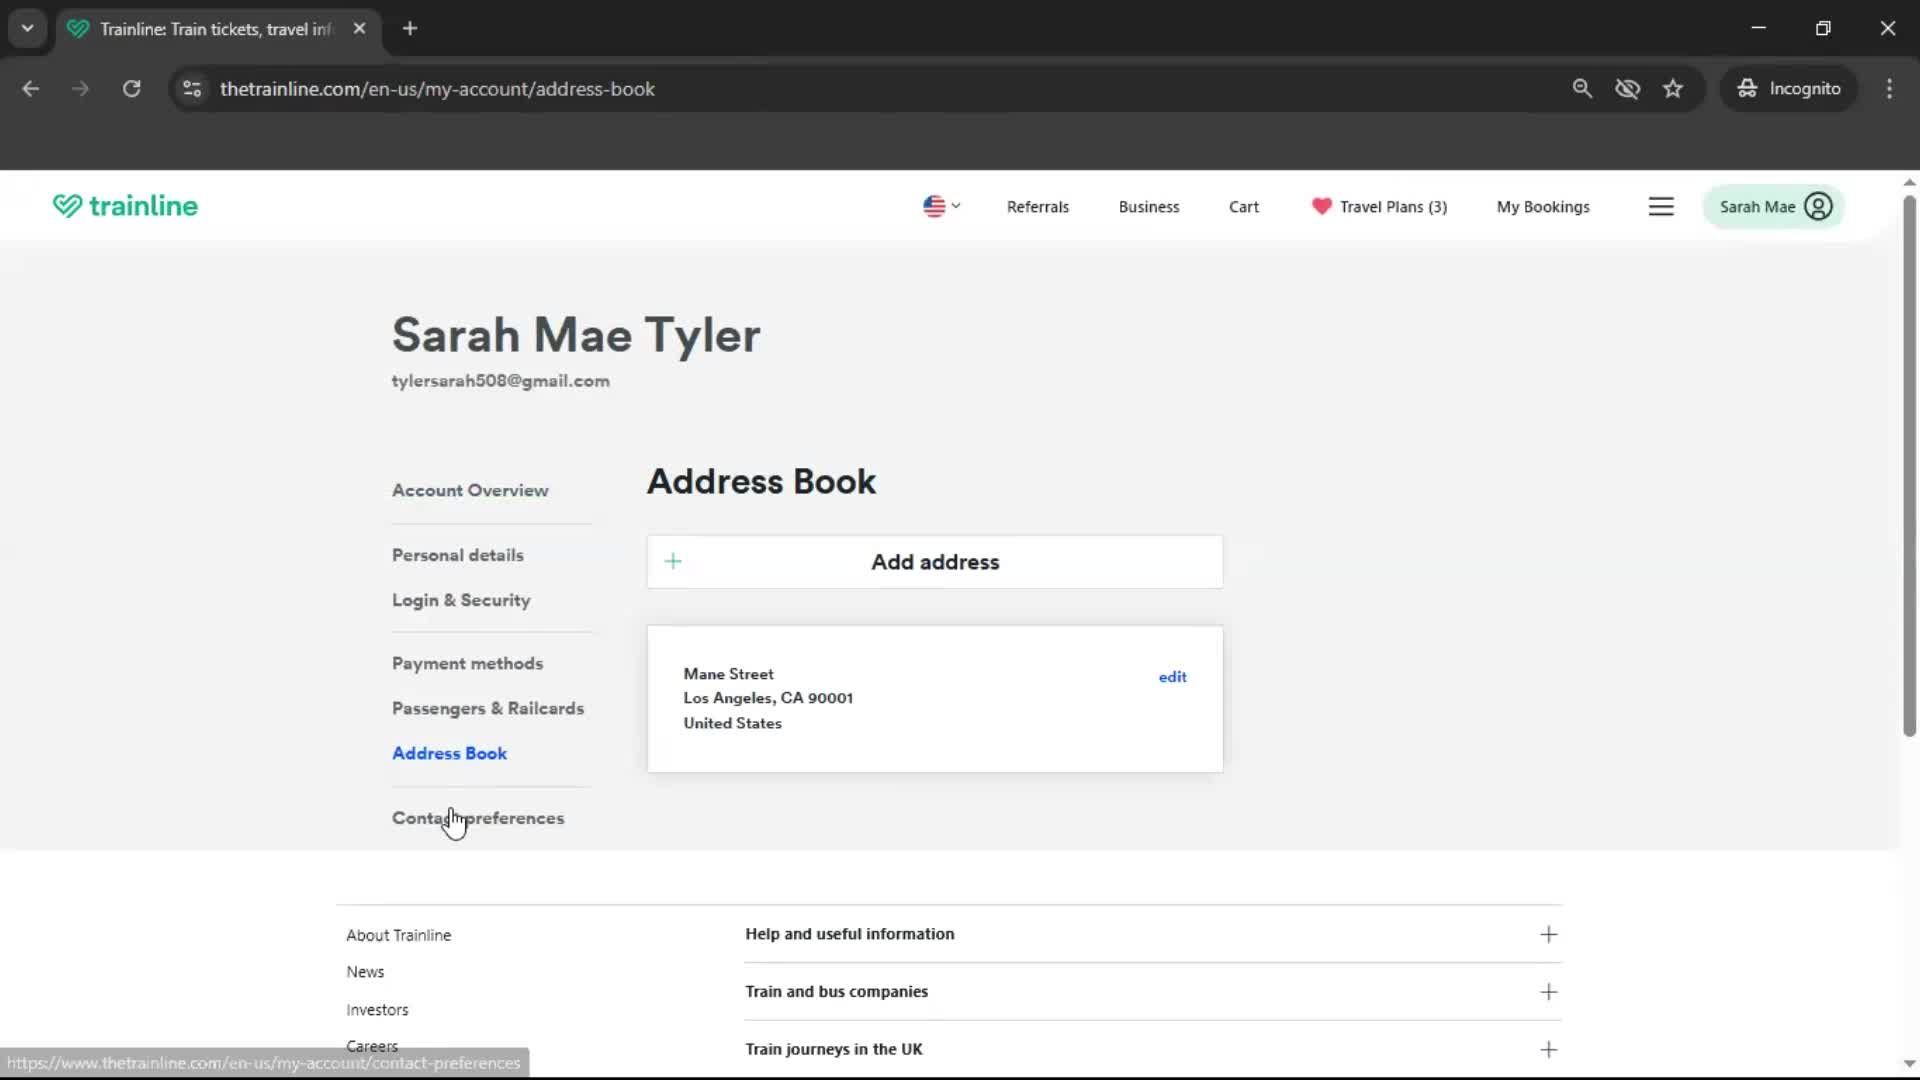The width and height of the screenshot is (1920, 1080).
Task: Click the browser zoom magnifier icon
Action: [x=1582, y=89]
